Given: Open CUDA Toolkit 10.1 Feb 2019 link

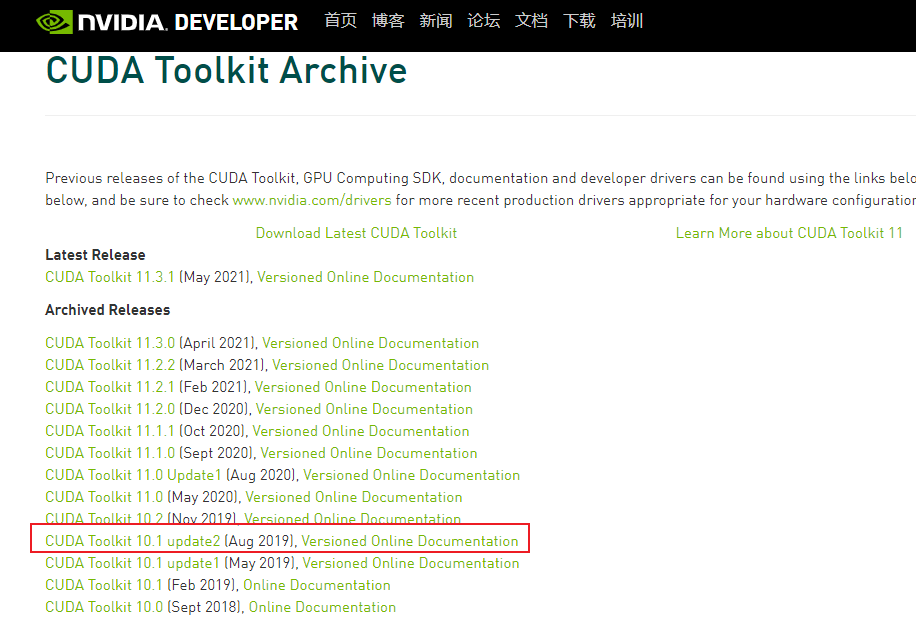Looking at the screenshot, I should click(104, 585).
